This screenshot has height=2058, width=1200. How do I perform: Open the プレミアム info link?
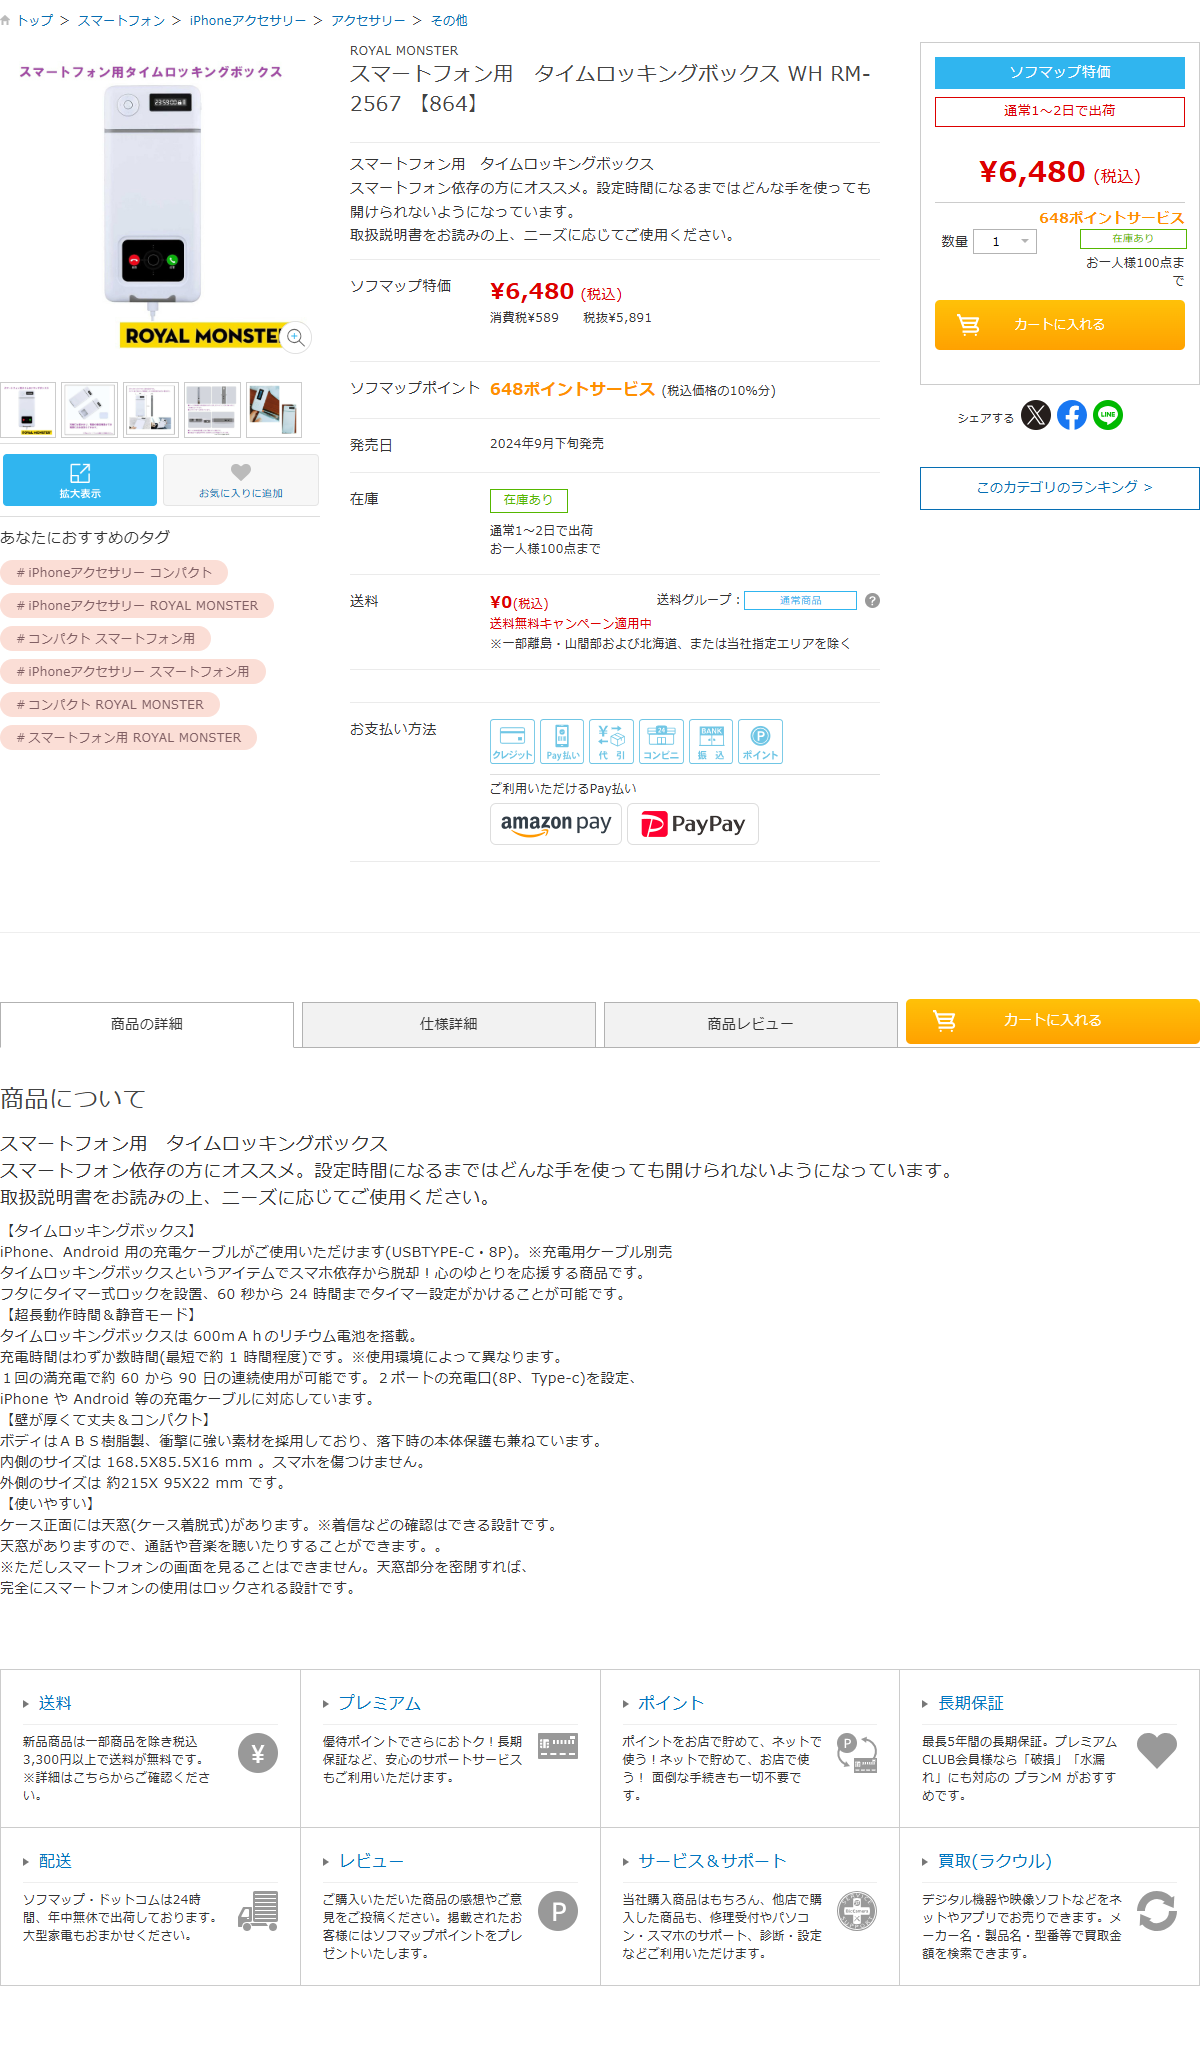pos(379,1703)
